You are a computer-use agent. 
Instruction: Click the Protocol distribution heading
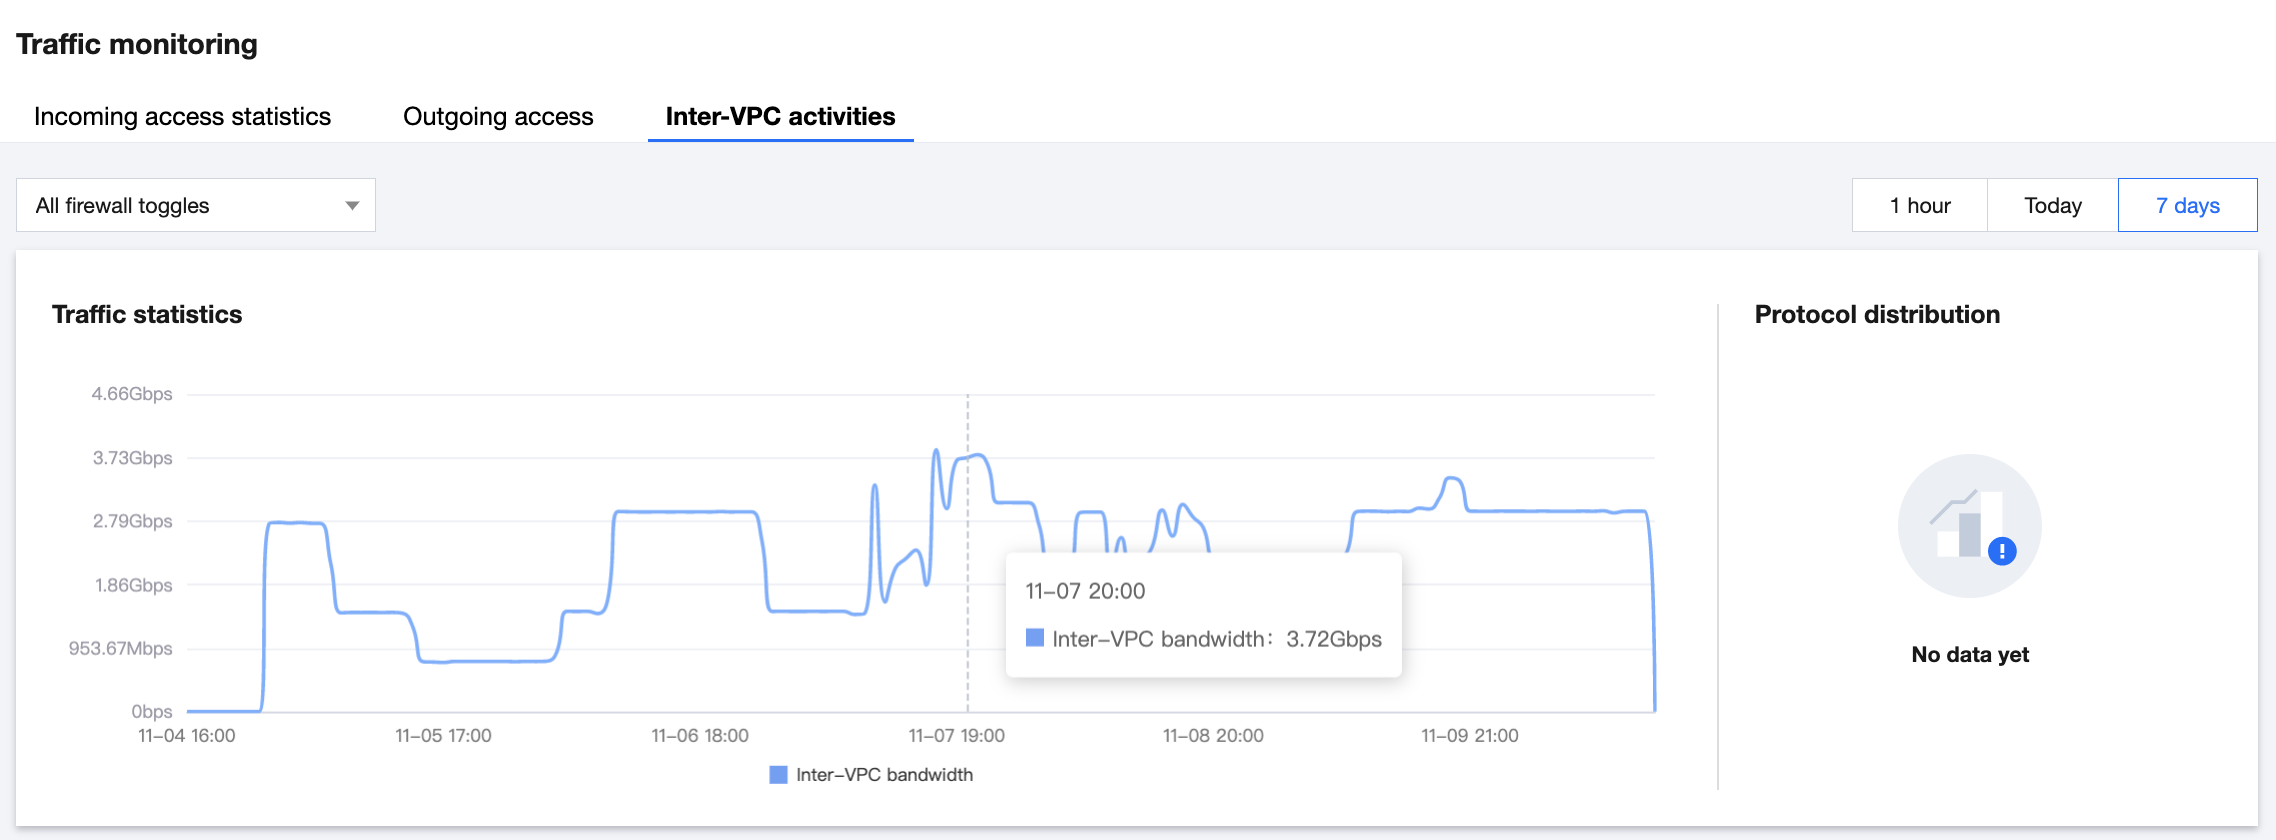(1877, 314)
